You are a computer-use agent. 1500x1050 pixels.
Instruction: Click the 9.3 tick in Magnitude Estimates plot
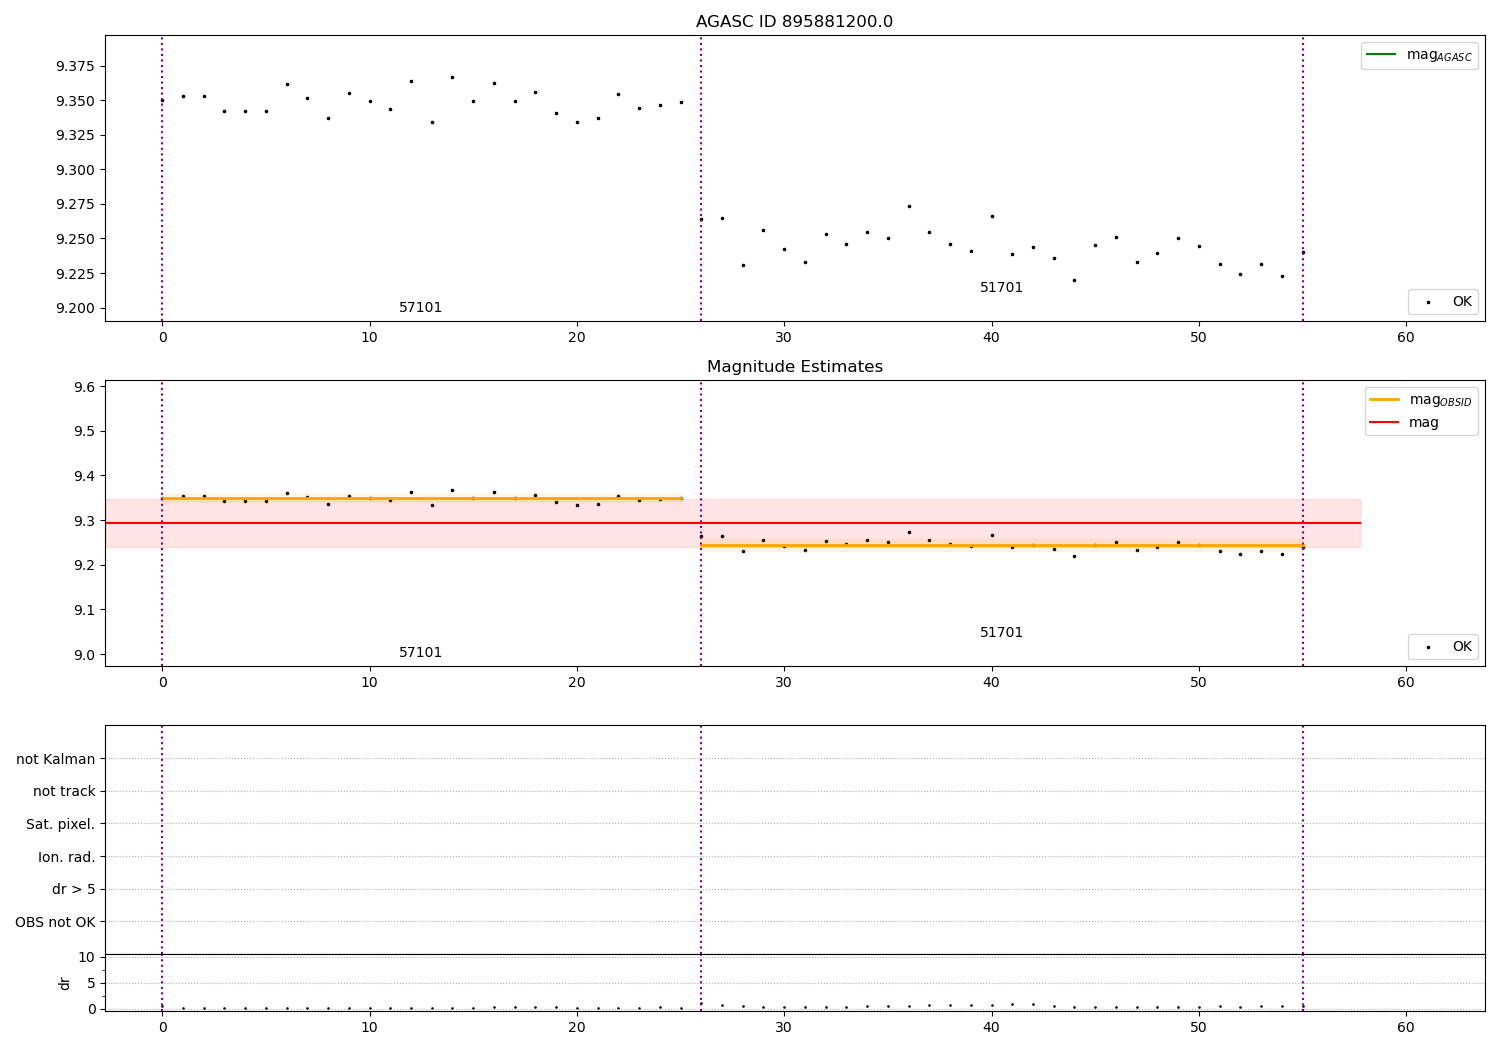(85, 521)
